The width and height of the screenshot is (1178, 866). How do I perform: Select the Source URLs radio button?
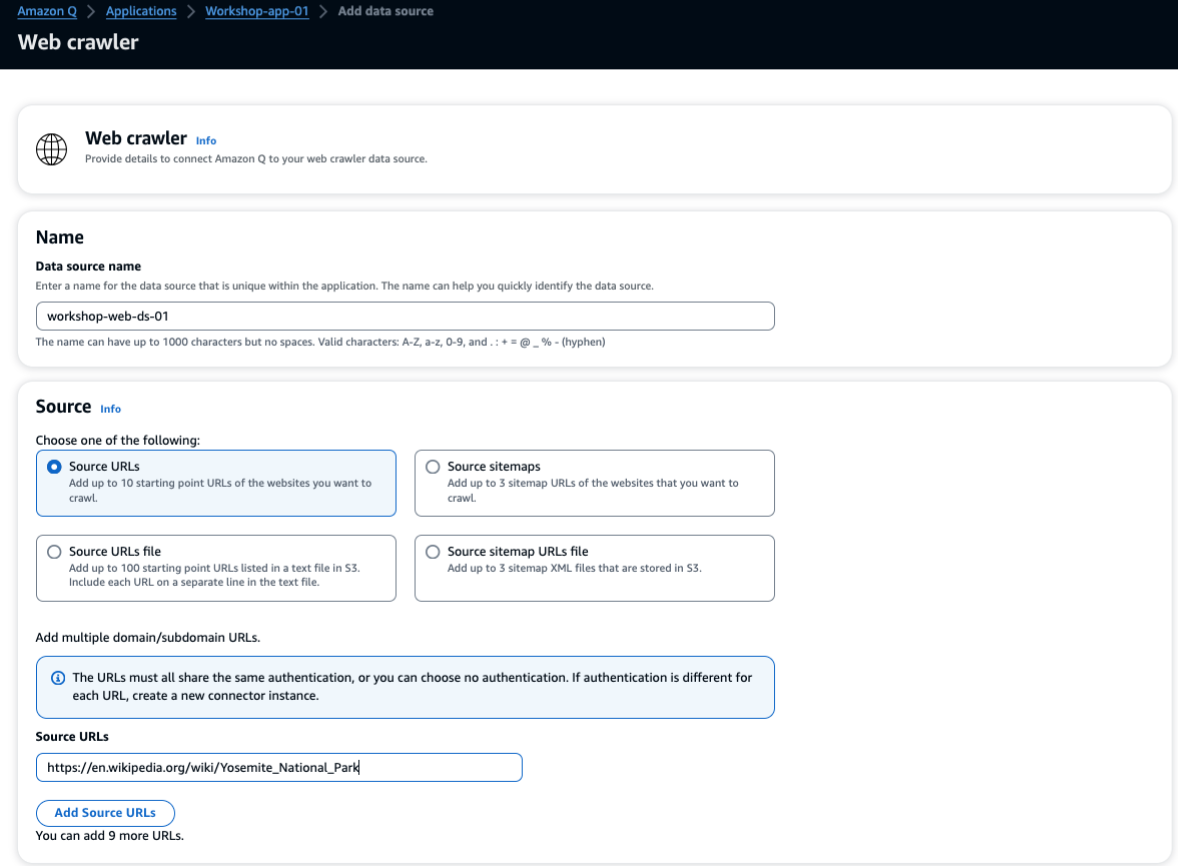click(54, 466)
